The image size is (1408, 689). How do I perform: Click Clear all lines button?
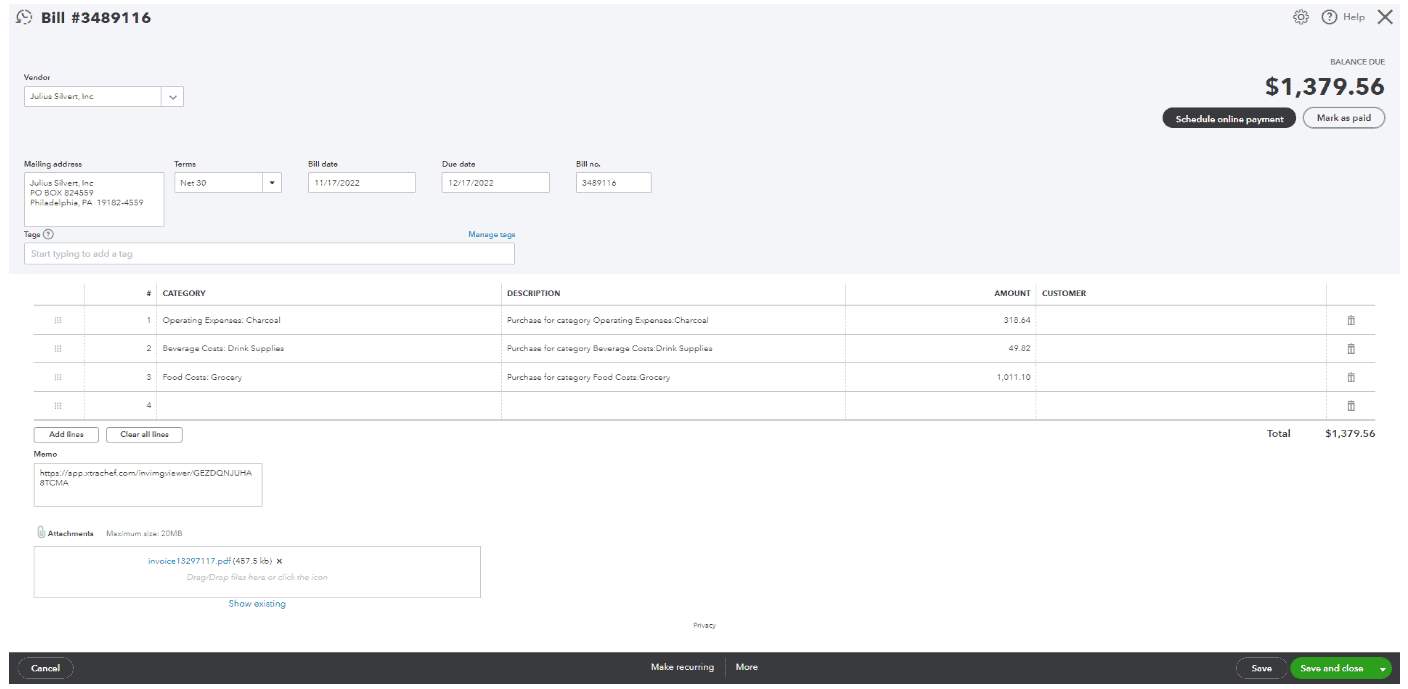[x=144, y=434]
